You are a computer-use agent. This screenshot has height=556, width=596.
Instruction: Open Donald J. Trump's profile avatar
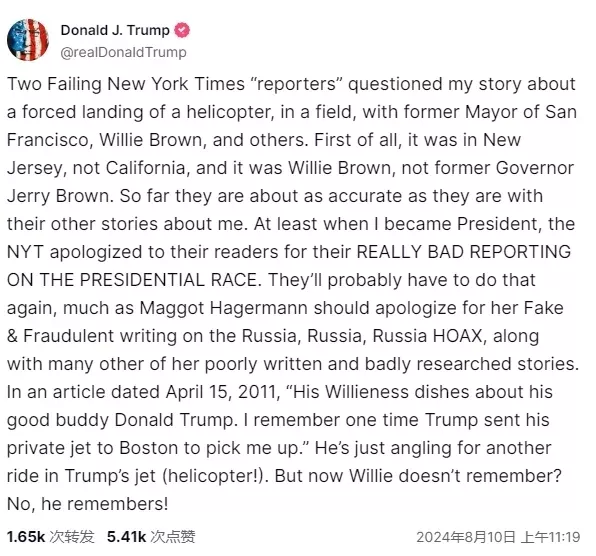point(28,40)
